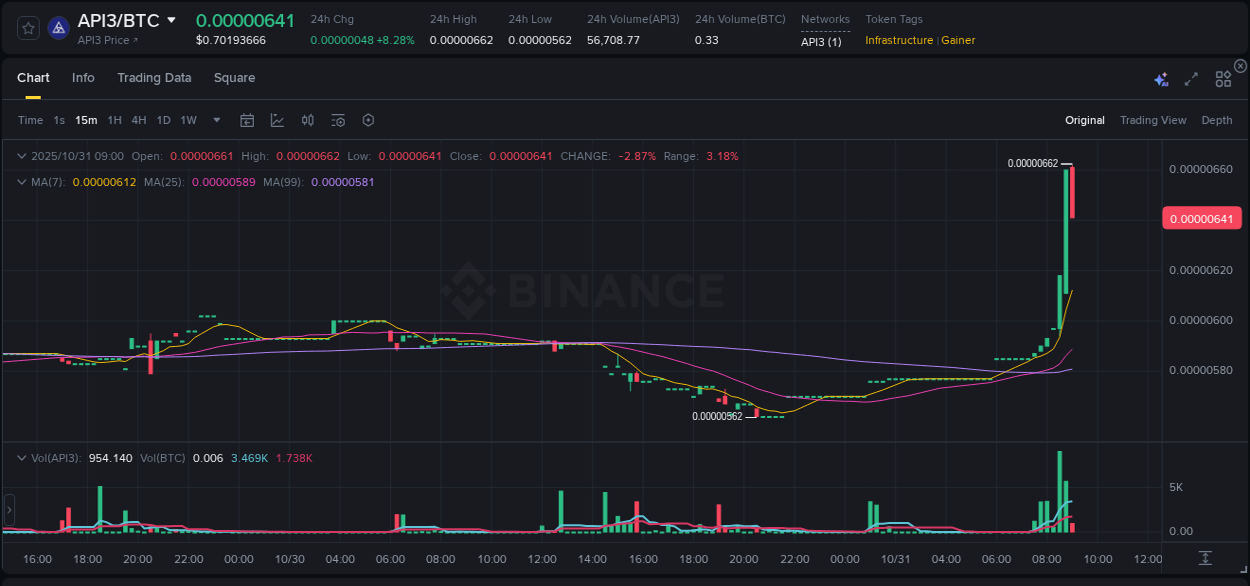Switch chart to Depth view
The image size is (1250, 586).
click(x=1217, y=120)
